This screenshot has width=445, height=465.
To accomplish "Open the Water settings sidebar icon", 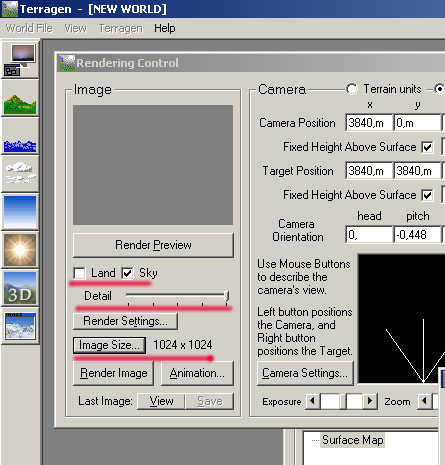I will tap(20, 137).
